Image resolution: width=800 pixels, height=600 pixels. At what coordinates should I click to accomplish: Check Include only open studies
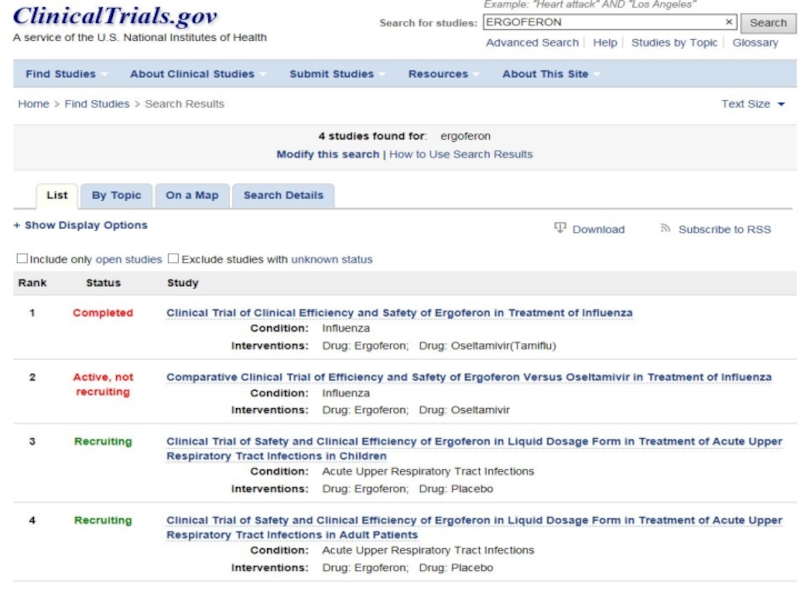coord(22,258)
